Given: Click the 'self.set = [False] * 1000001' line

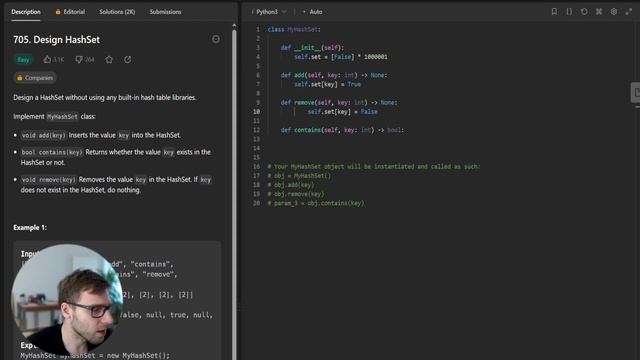Looking at the screenshot, I should click(341, 57).
